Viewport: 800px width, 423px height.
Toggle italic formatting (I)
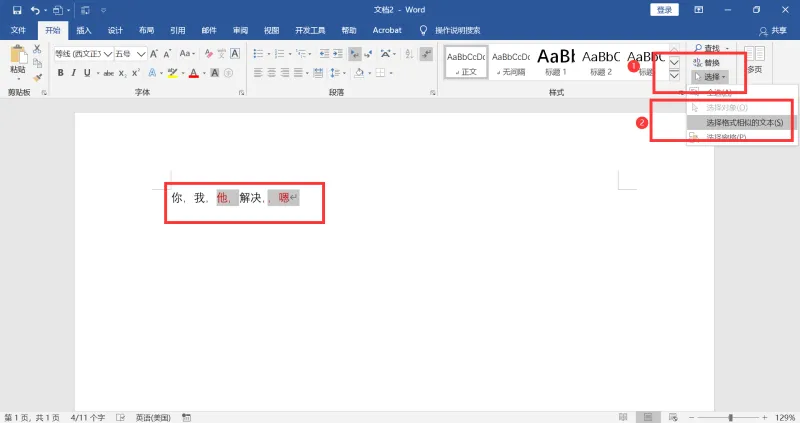[x=73, y=73]
